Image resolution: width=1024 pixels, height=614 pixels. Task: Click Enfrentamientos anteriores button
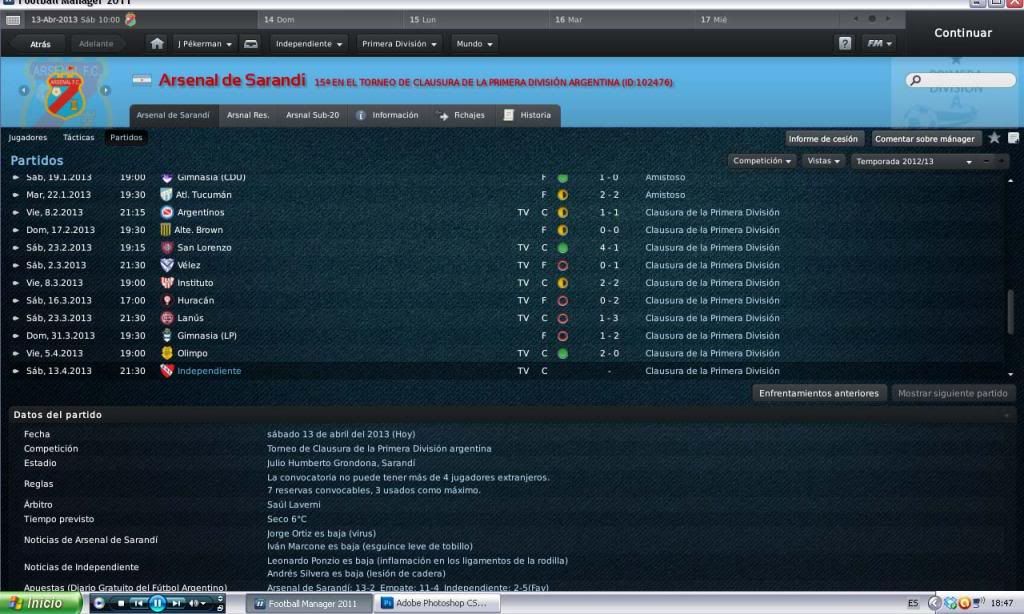819,393
